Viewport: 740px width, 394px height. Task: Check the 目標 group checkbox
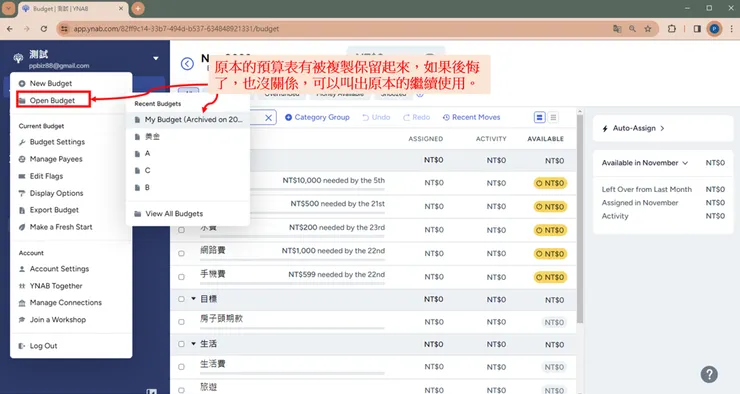point(181,299)
